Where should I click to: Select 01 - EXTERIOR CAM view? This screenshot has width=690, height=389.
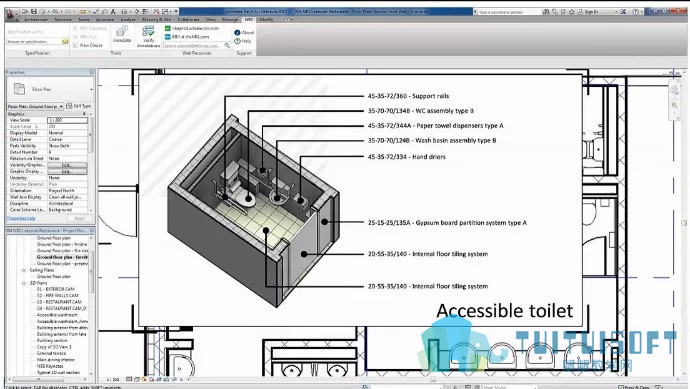click(56, 289)
